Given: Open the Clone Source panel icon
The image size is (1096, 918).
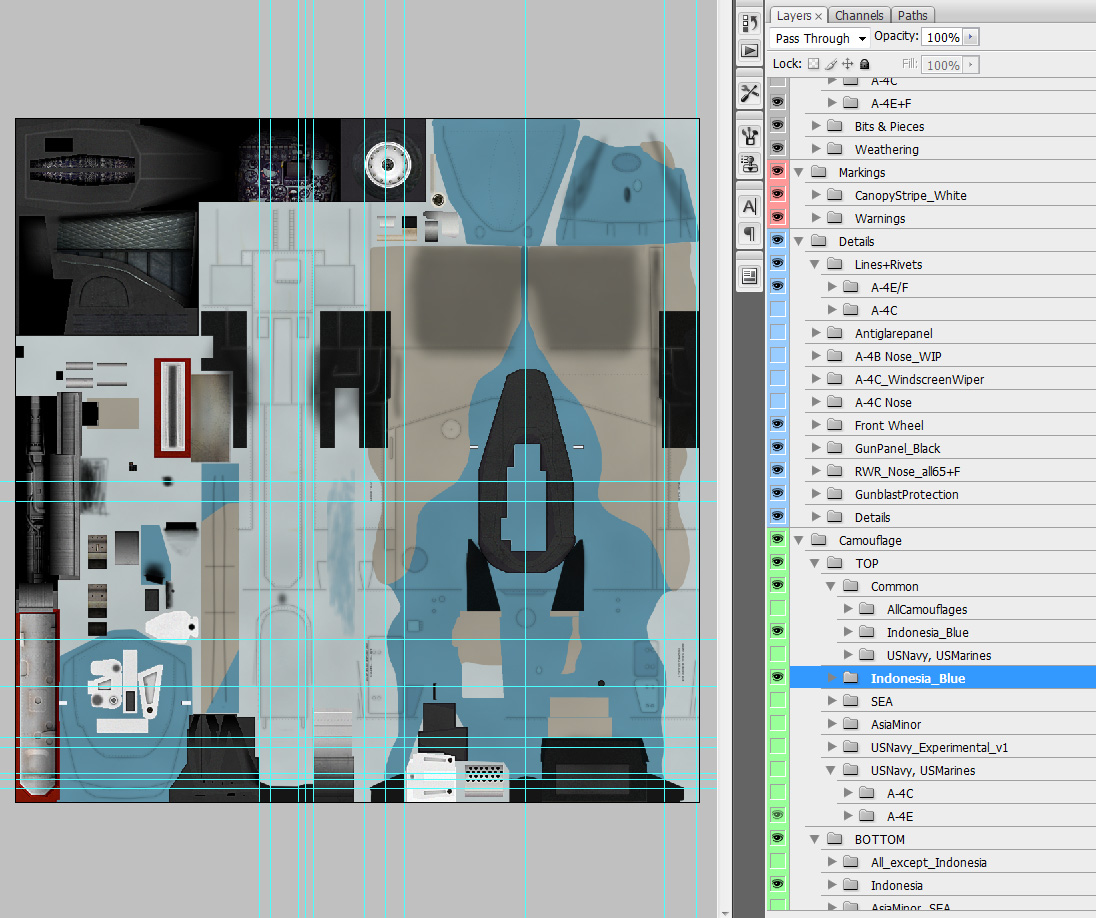Looking at the screenshot, I should (x=749, y=164).
